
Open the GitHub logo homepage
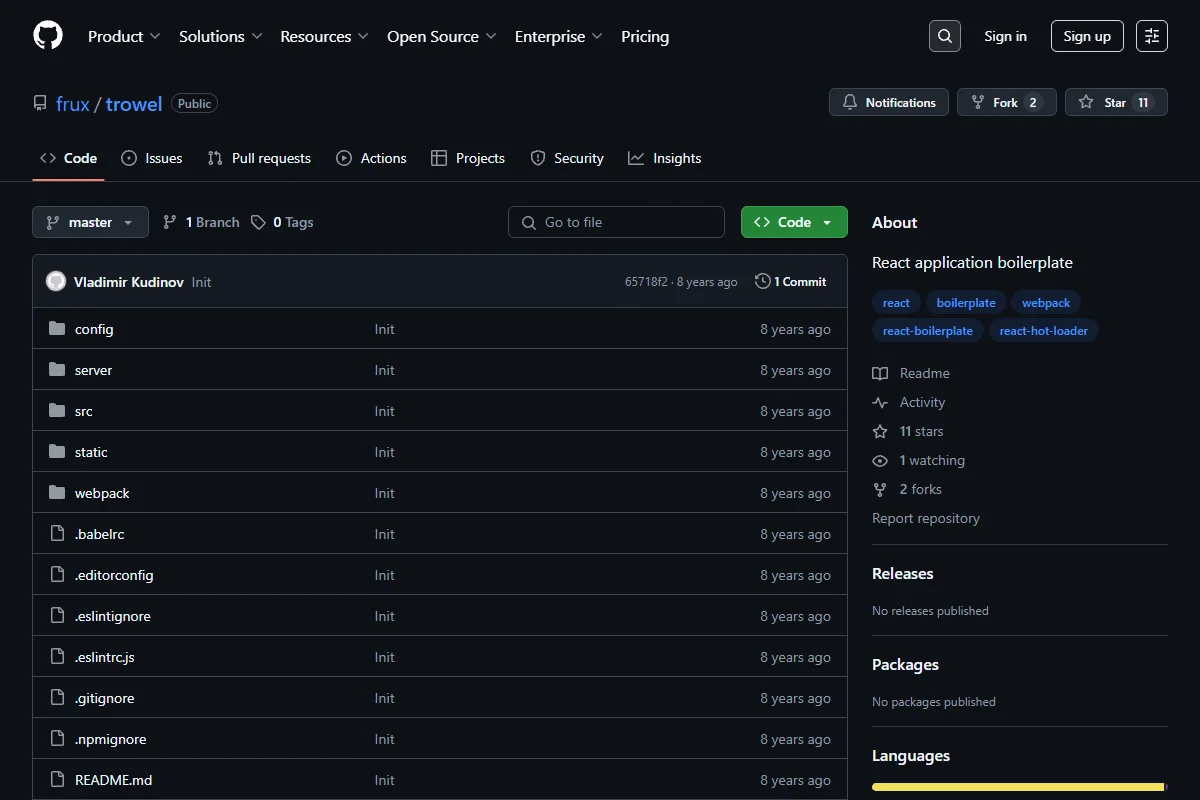pyautogui.click(x=48, y=36)
